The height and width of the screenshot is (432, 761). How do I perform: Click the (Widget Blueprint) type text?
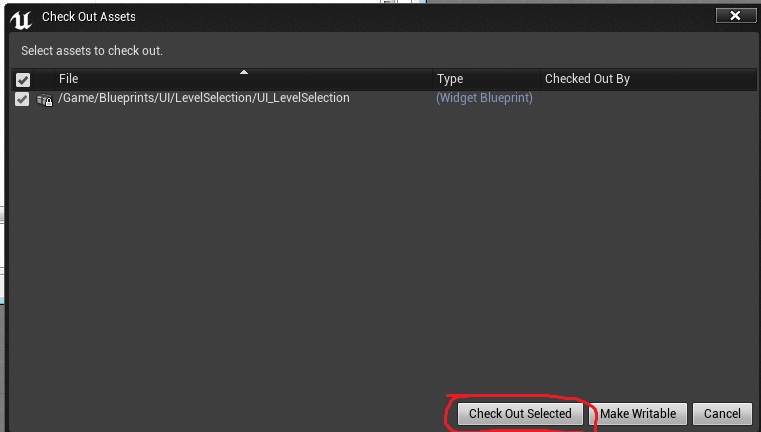(x=484, y=98)
